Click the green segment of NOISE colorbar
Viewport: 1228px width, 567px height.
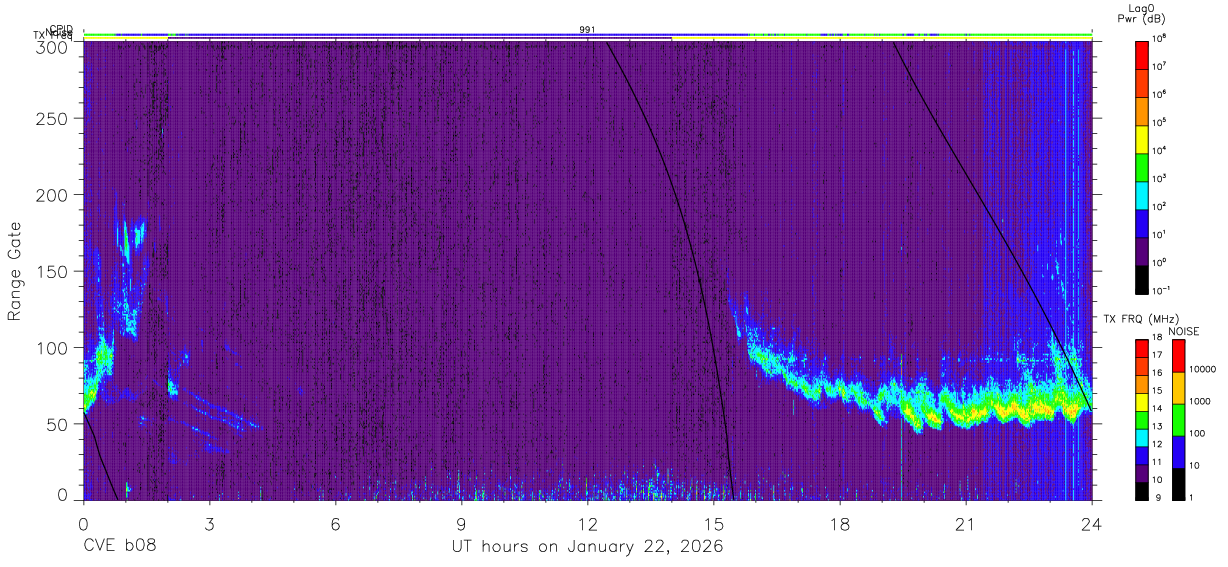[x=1177, y=419]
